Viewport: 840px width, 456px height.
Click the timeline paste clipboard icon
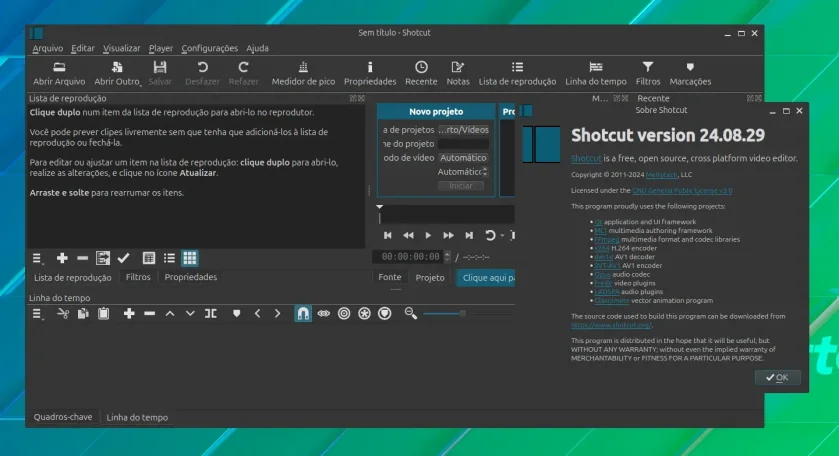[x=103, y=313]
